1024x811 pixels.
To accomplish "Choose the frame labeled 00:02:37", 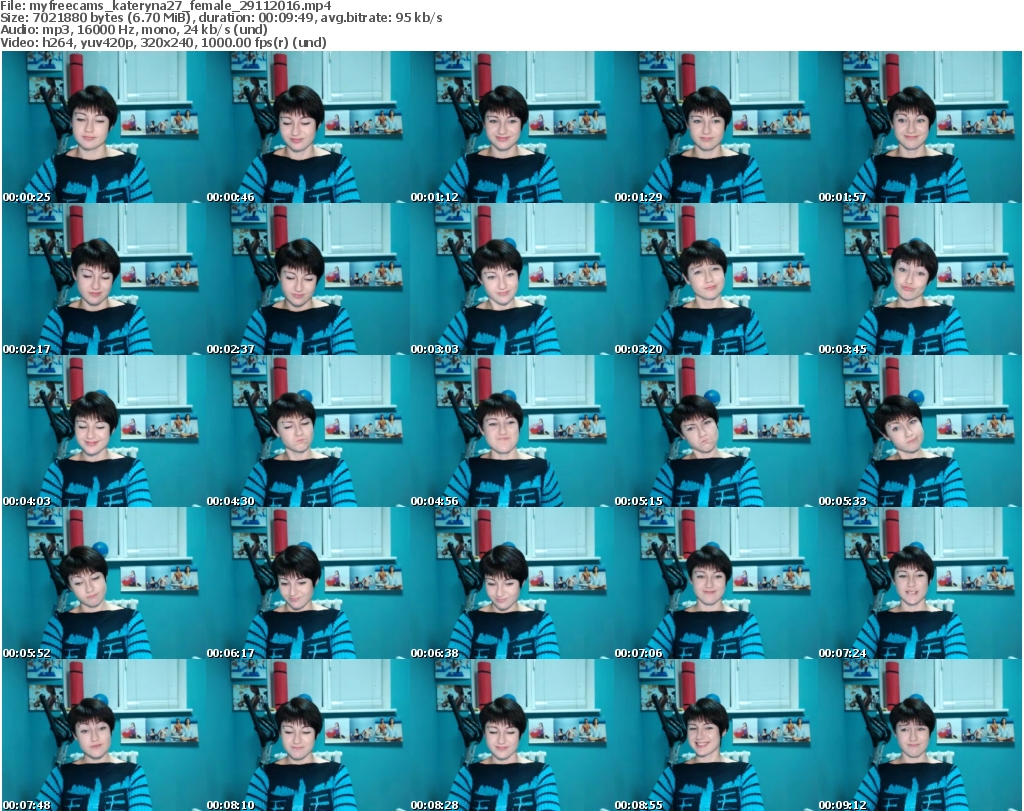I will (x=308, y=279).
